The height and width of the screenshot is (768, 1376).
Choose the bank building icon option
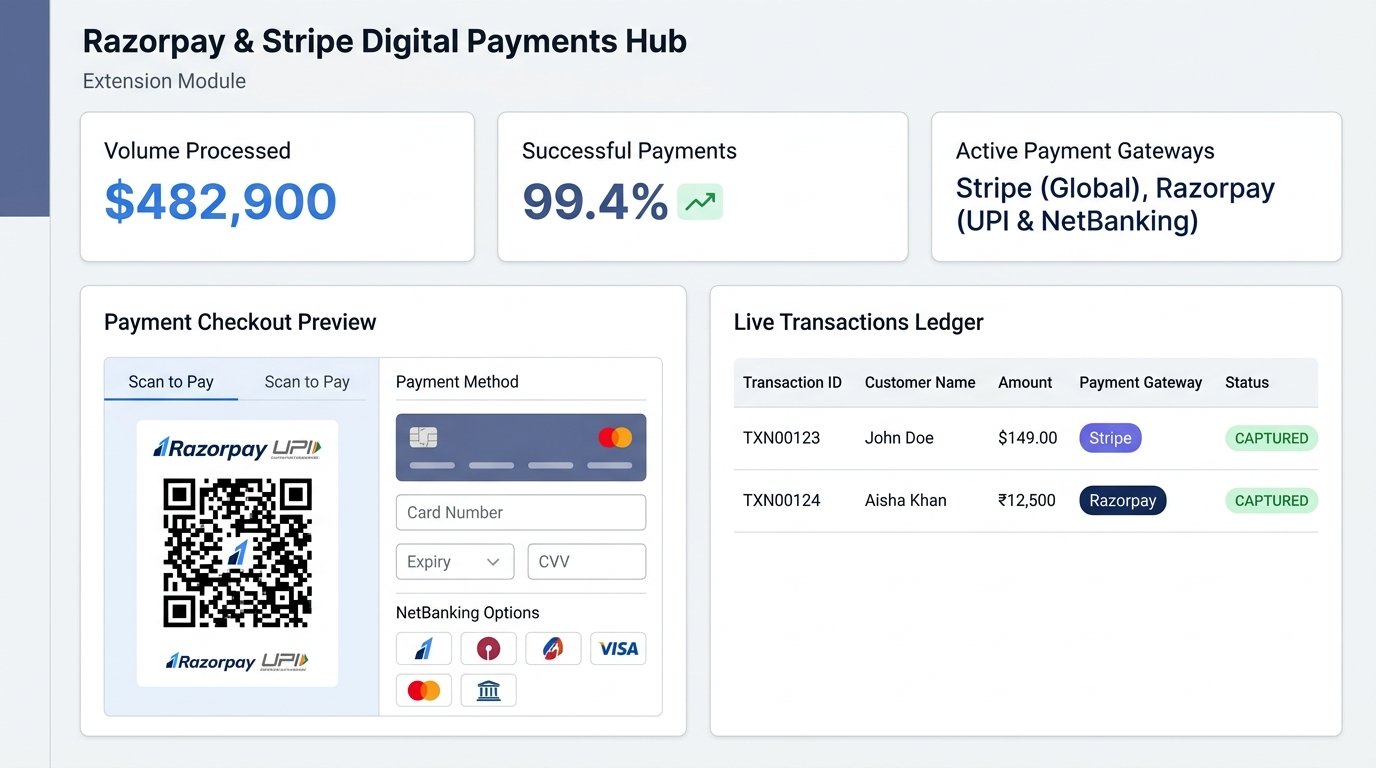pos(488,690)
